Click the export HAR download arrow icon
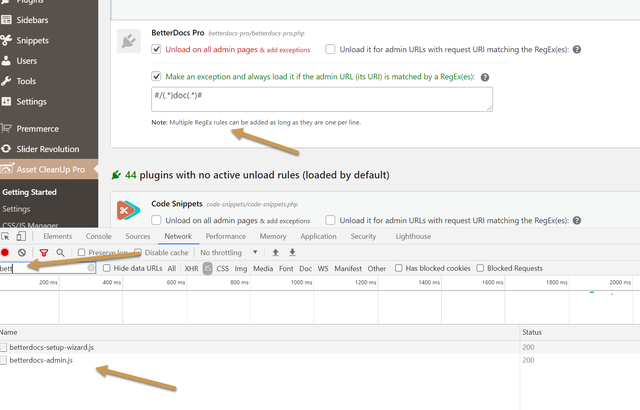Viewport: 640px width, 410px height. [292, 253]
